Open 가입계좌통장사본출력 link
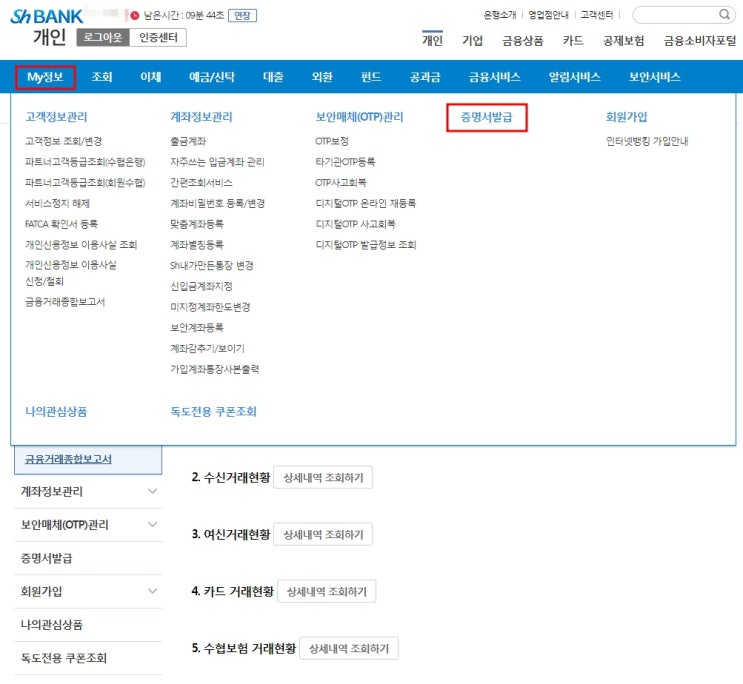Image resolution: width=743 pixels, height=684 pixels. point(215,369)
